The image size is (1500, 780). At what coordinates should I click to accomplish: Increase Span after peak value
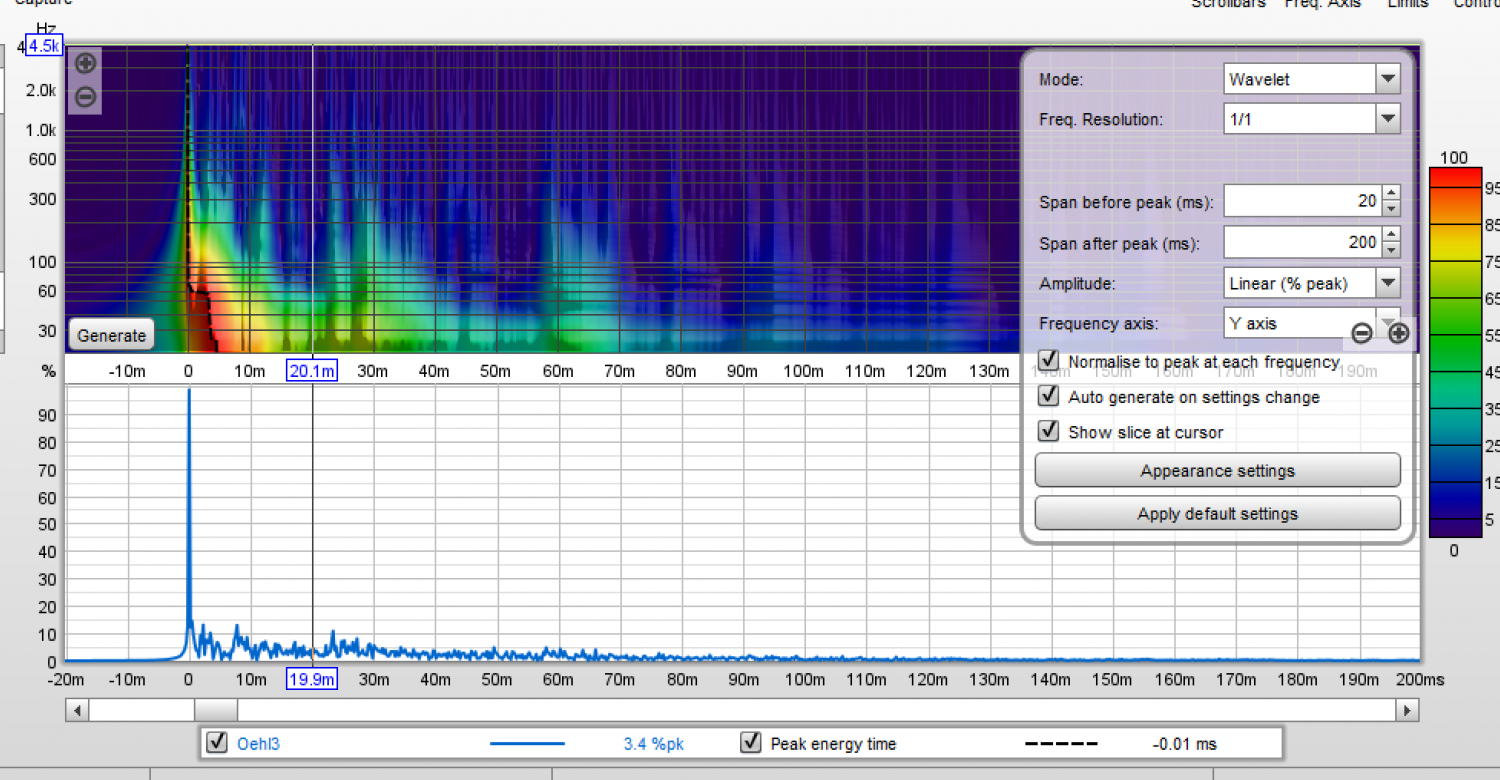[1391, 235]
